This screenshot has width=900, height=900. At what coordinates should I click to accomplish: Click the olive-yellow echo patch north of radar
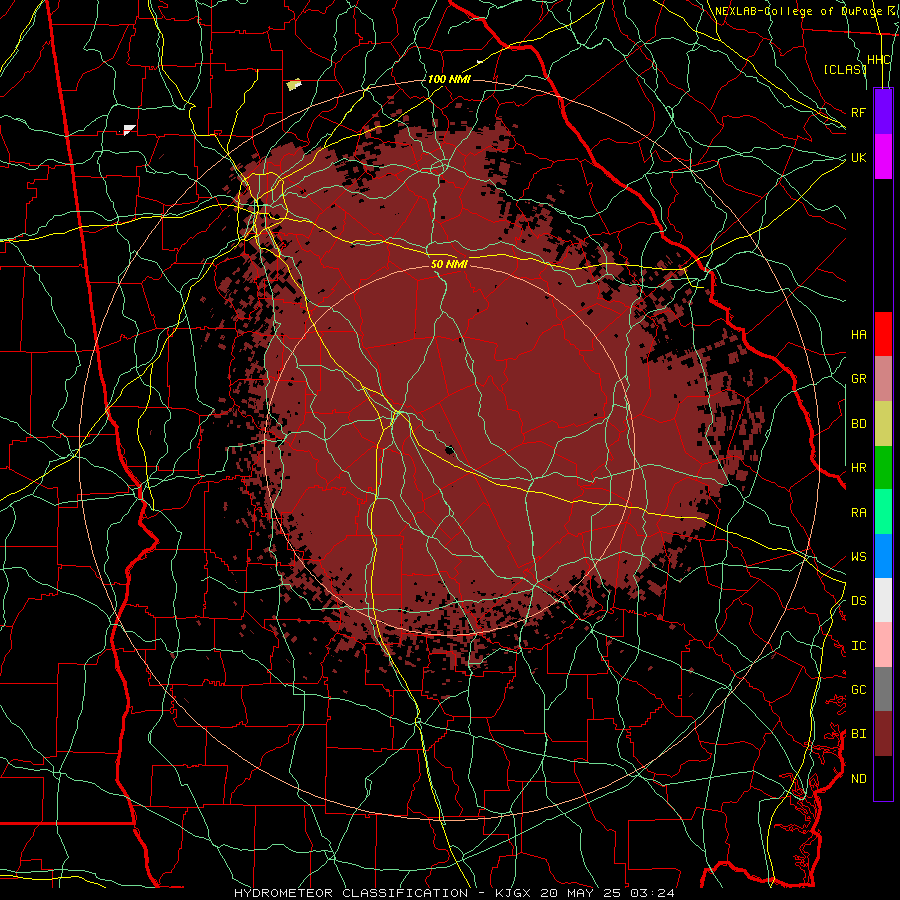click(294, 85)
